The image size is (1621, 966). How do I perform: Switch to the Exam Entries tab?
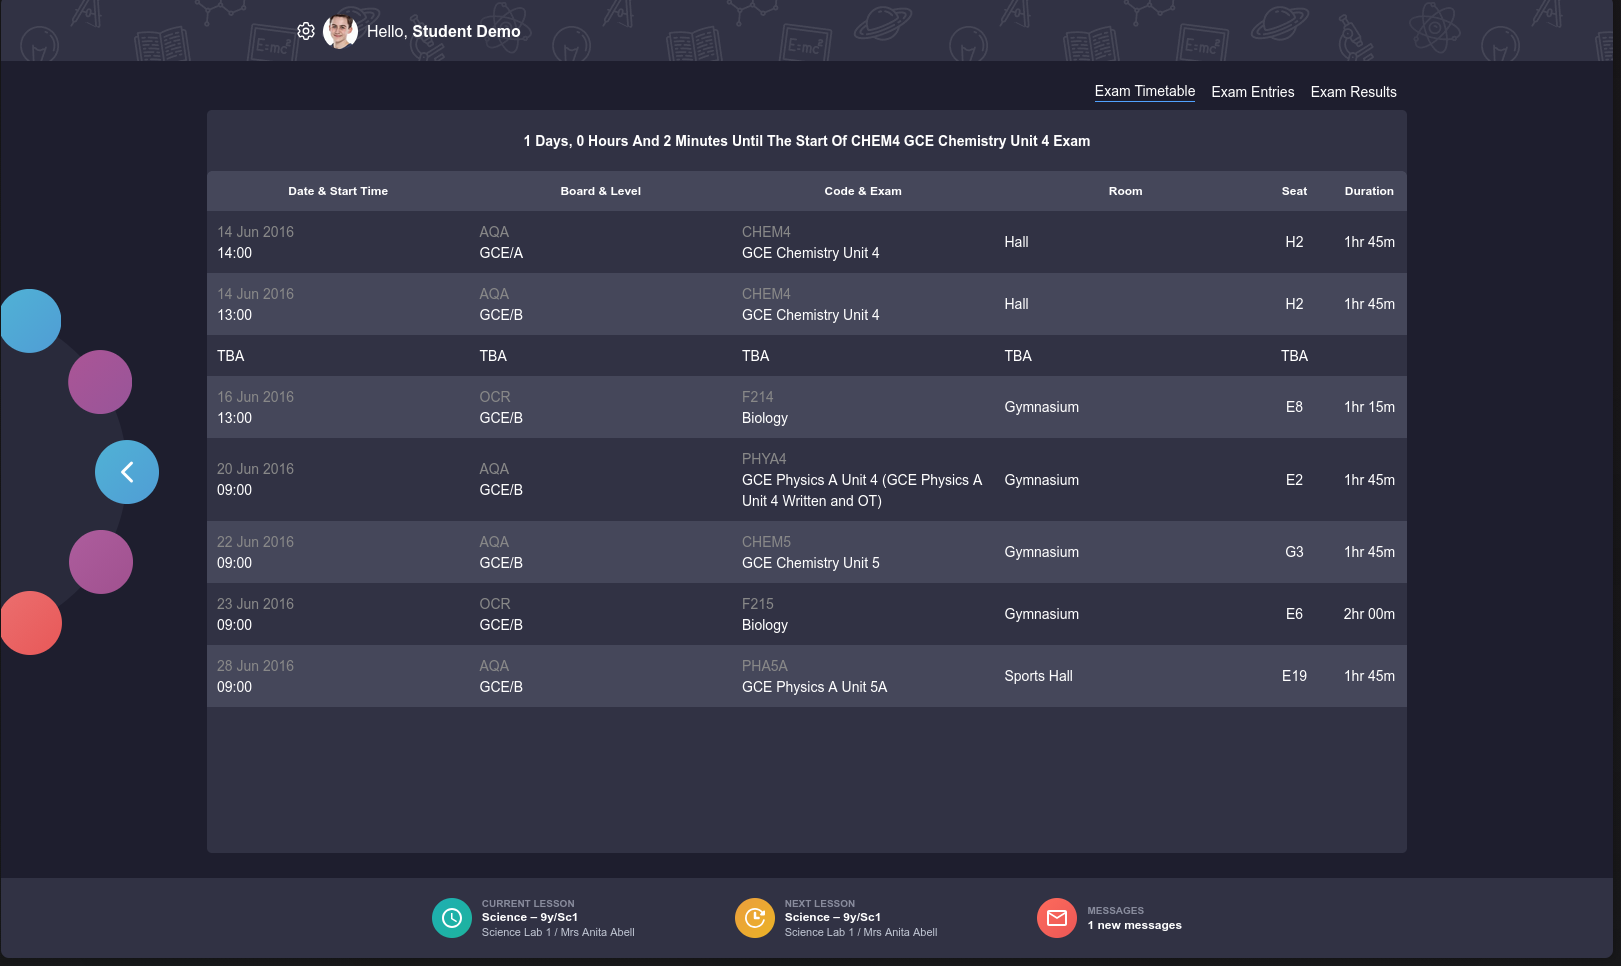tap(1253, 92)
